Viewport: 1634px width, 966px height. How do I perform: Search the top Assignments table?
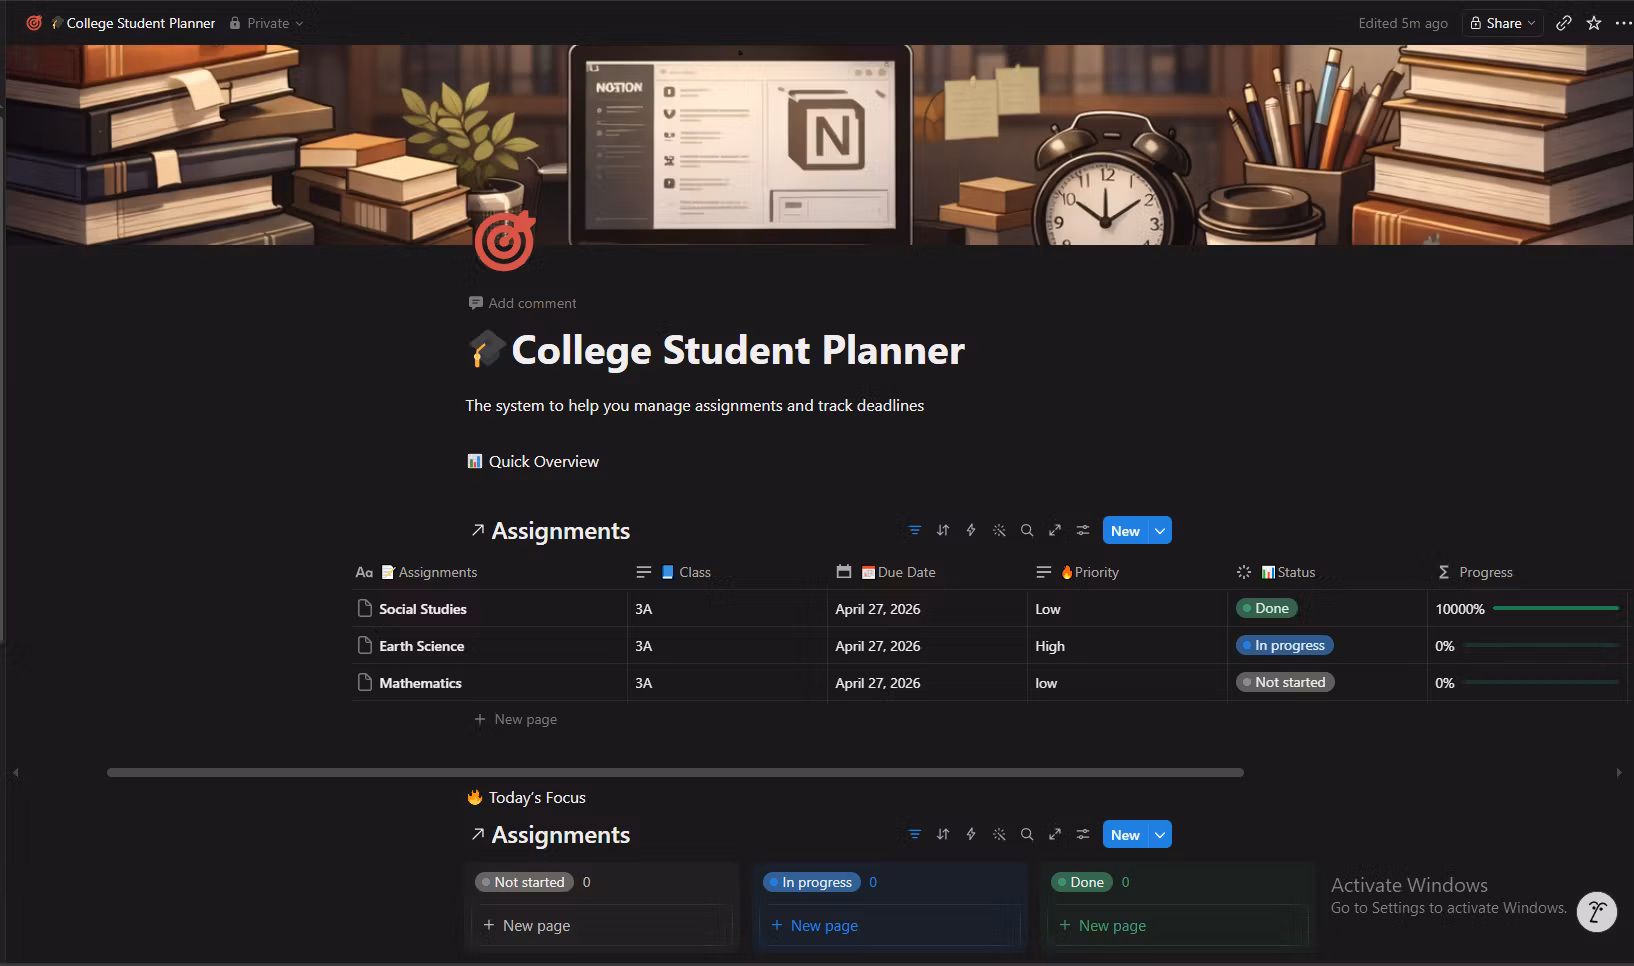1026,531
